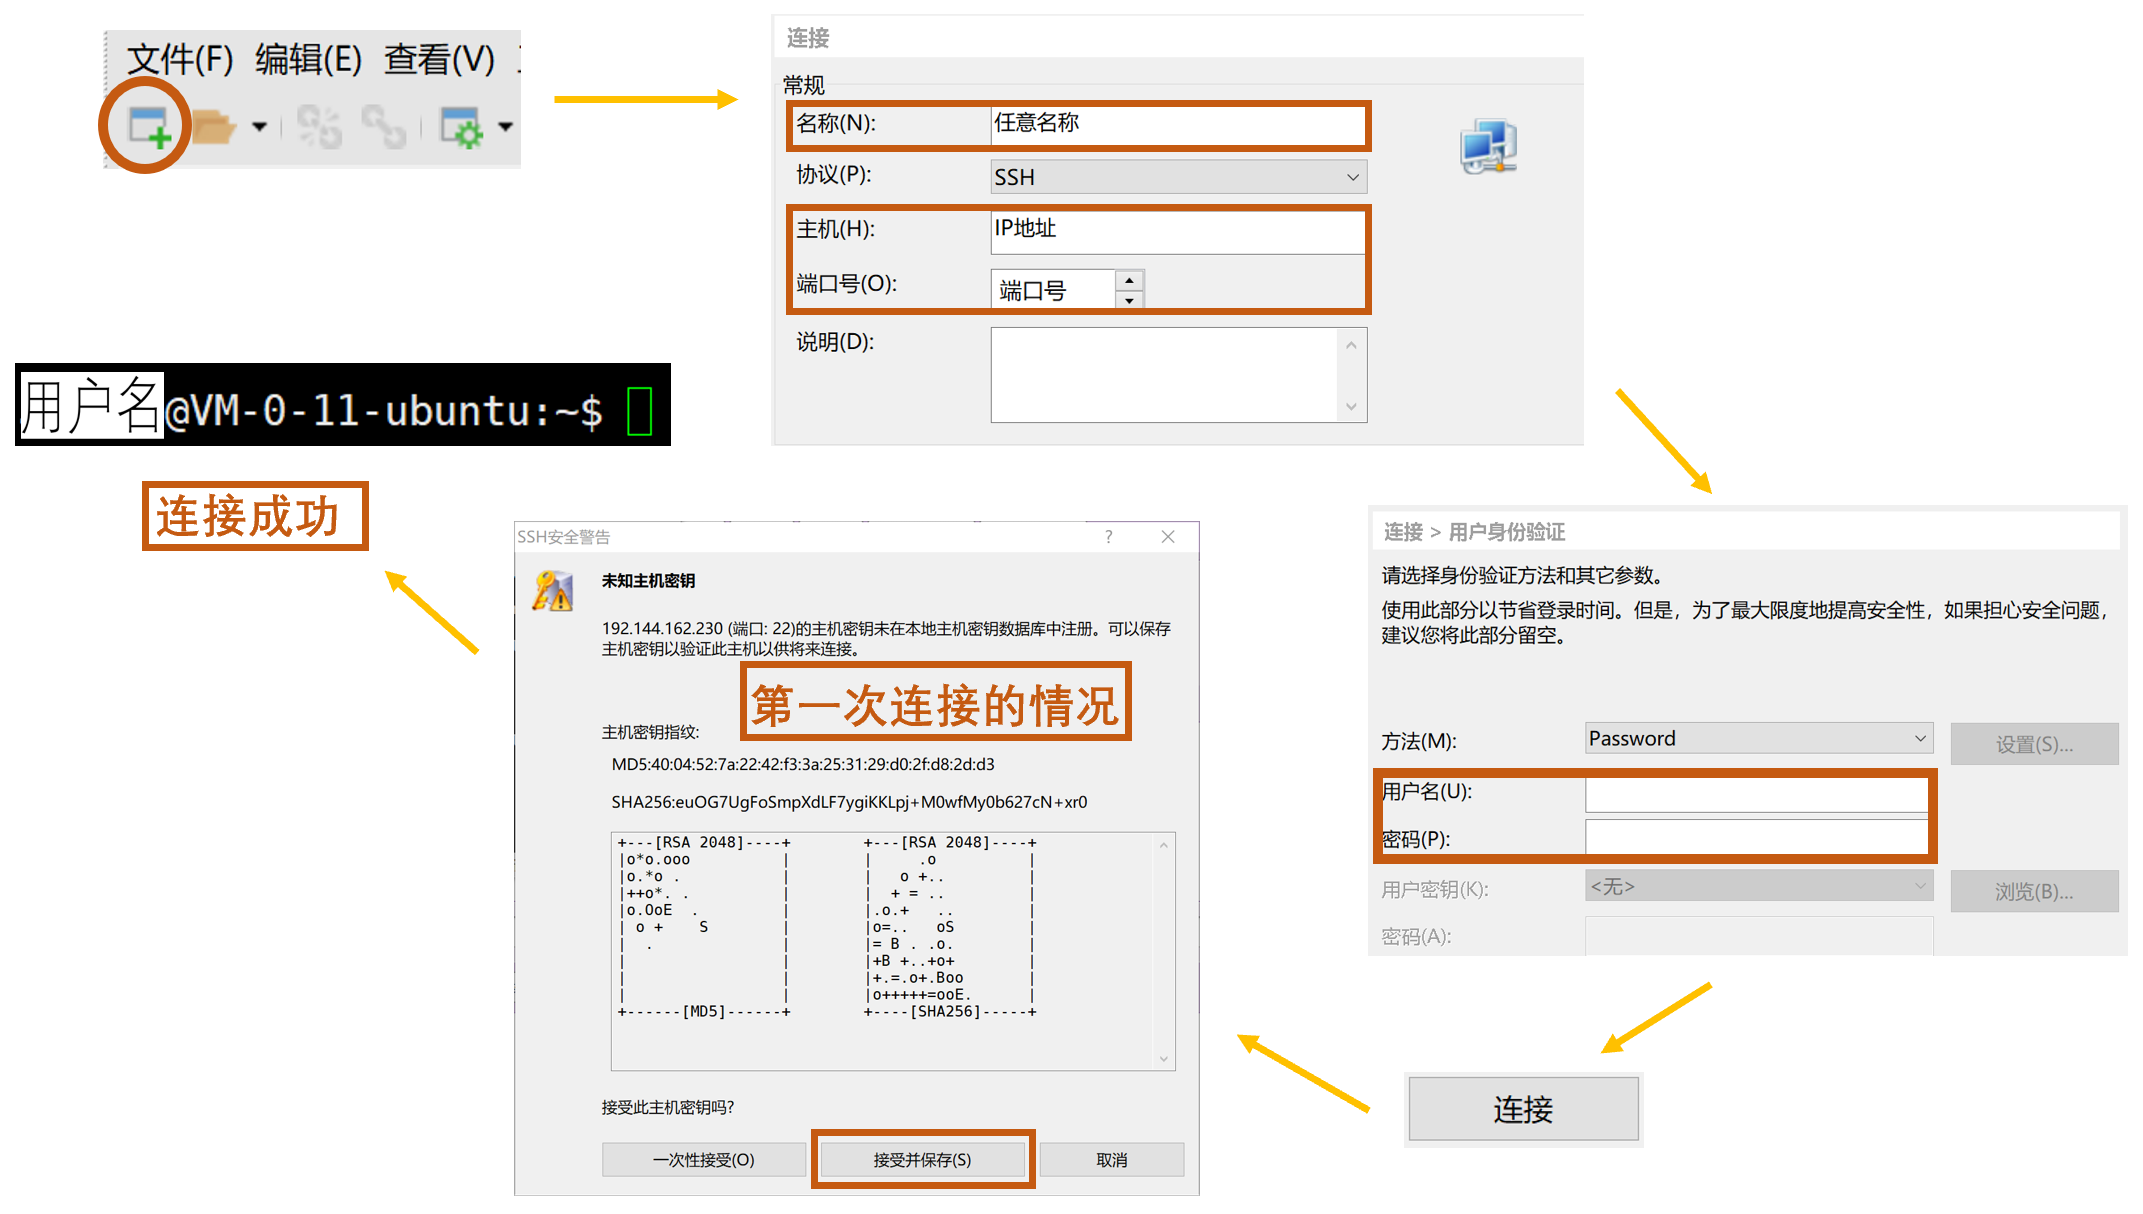Open the 编辑(E) menu

click(x=308, y=60)
